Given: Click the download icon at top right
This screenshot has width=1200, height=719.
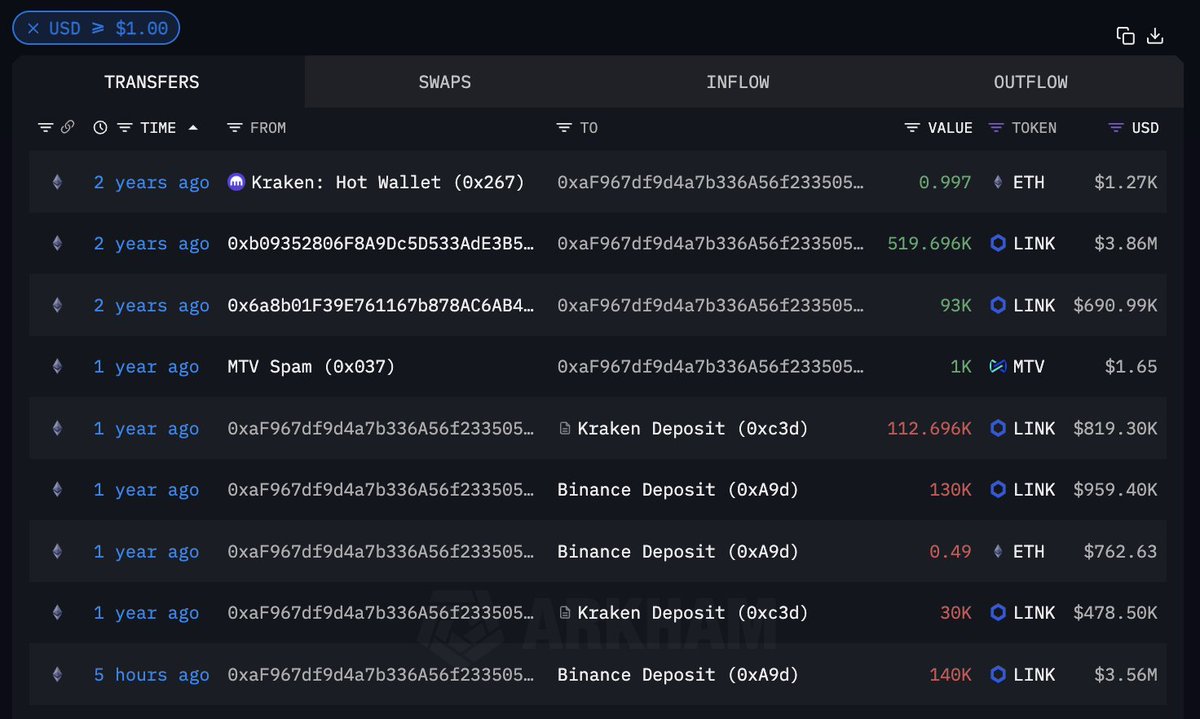Looking at the screenshot, I should 1155,36.
